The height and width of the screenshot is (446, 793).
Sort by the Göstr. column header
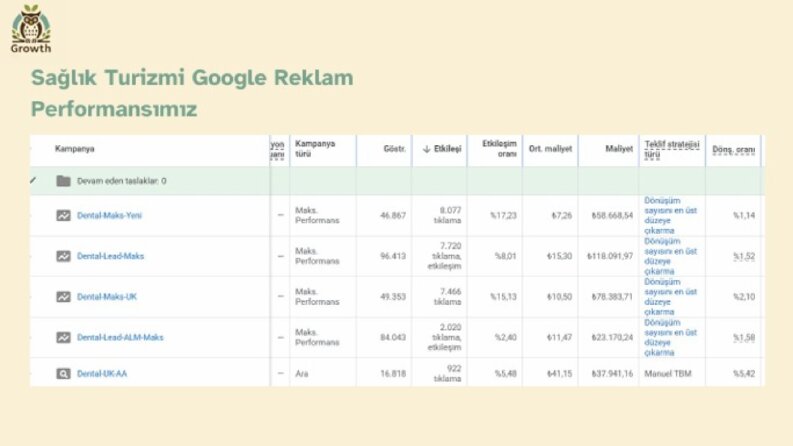coord(394,149)
